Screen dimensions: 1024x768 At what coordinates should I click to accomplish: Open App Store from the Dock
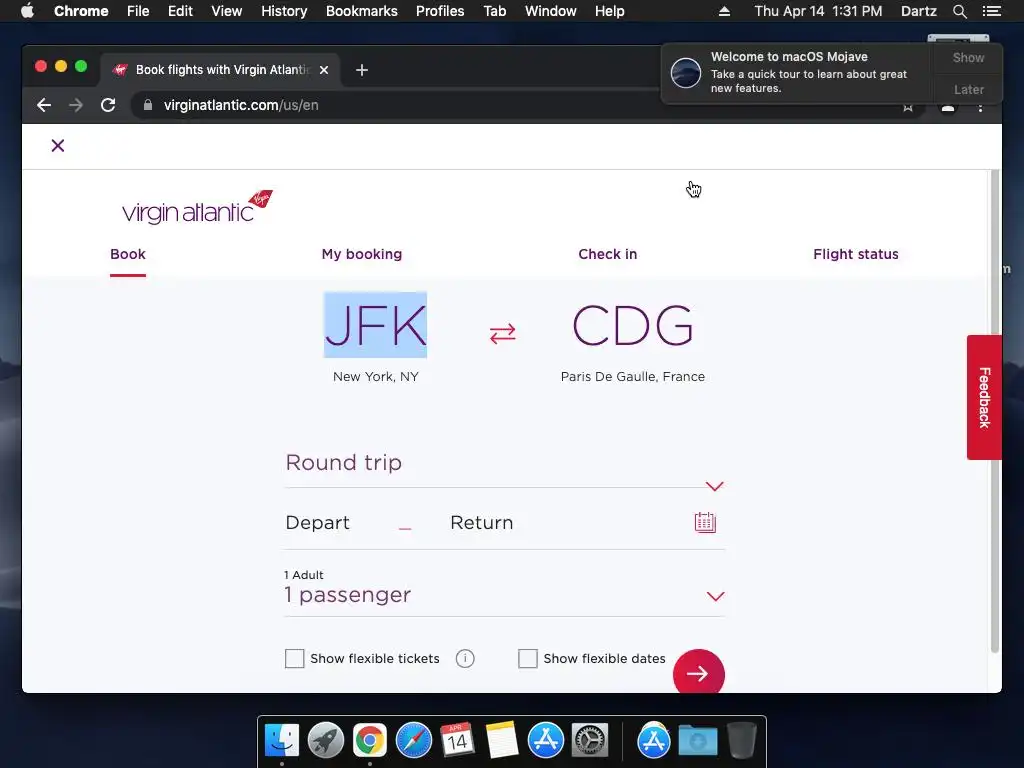tap(545, 741)
